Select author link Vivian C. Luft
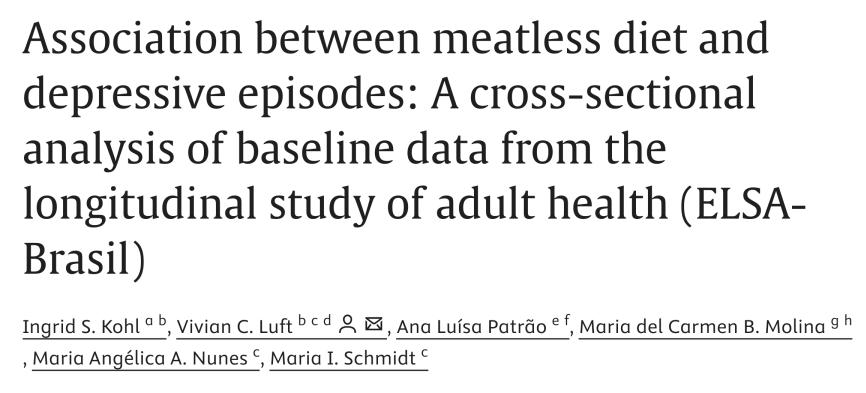The height and width of the screenshot is (393, 866). [234, 327]
